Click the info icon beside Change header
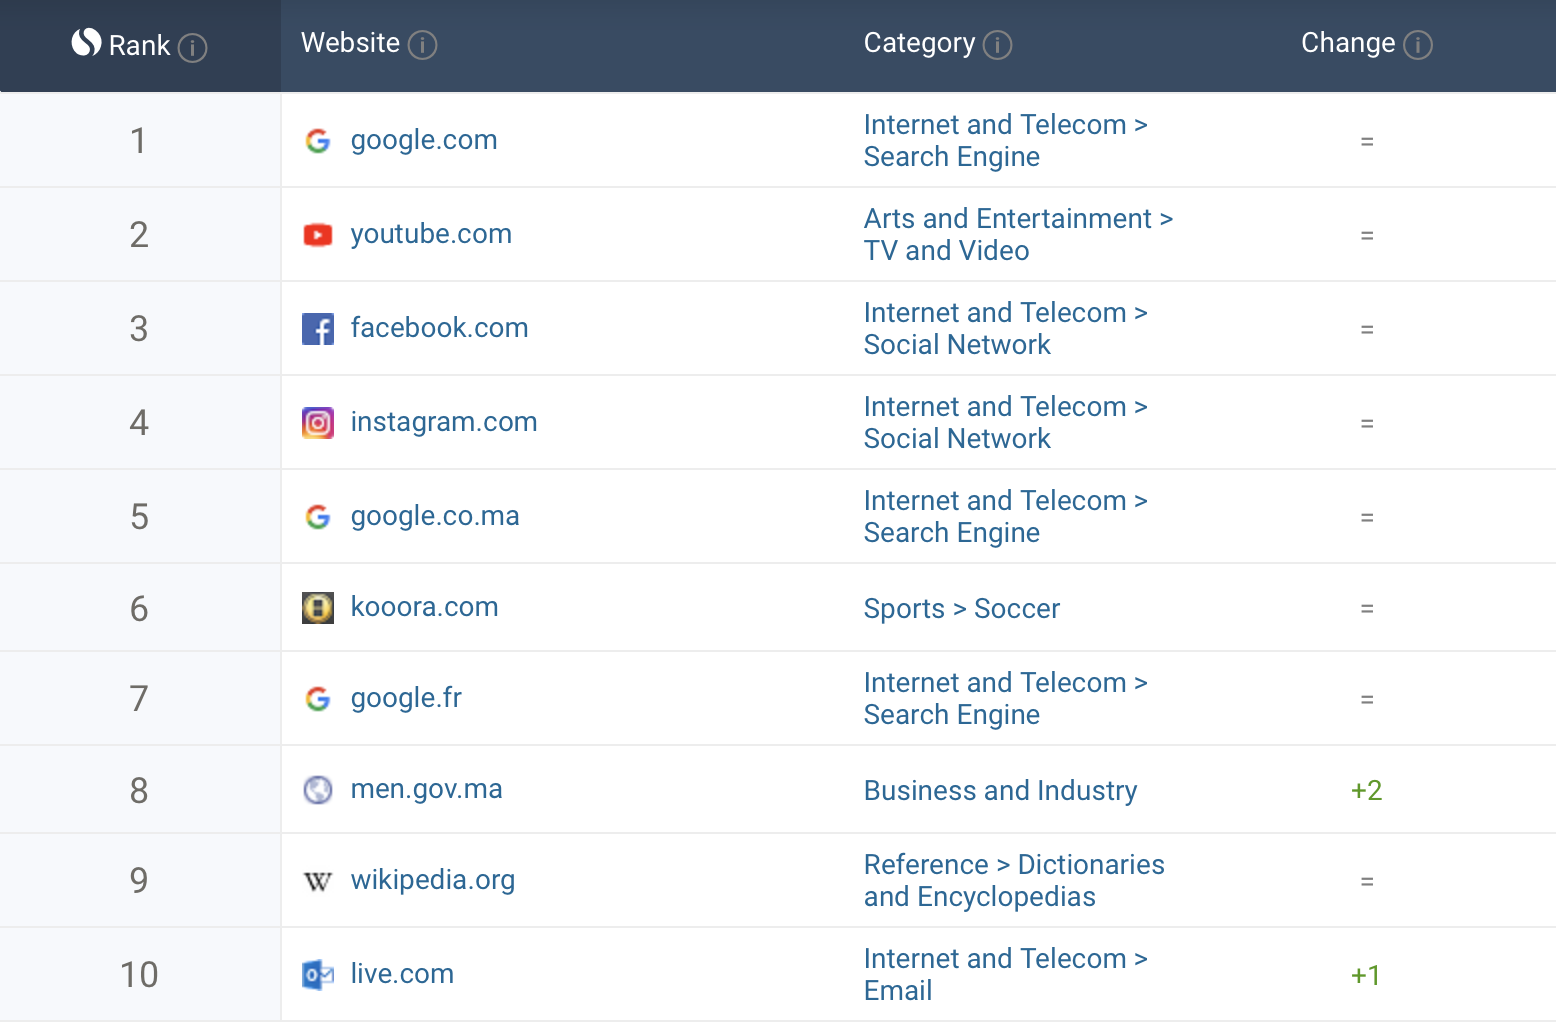1556x1022 pixels. pyautogui.click(x=1417, y=45)
